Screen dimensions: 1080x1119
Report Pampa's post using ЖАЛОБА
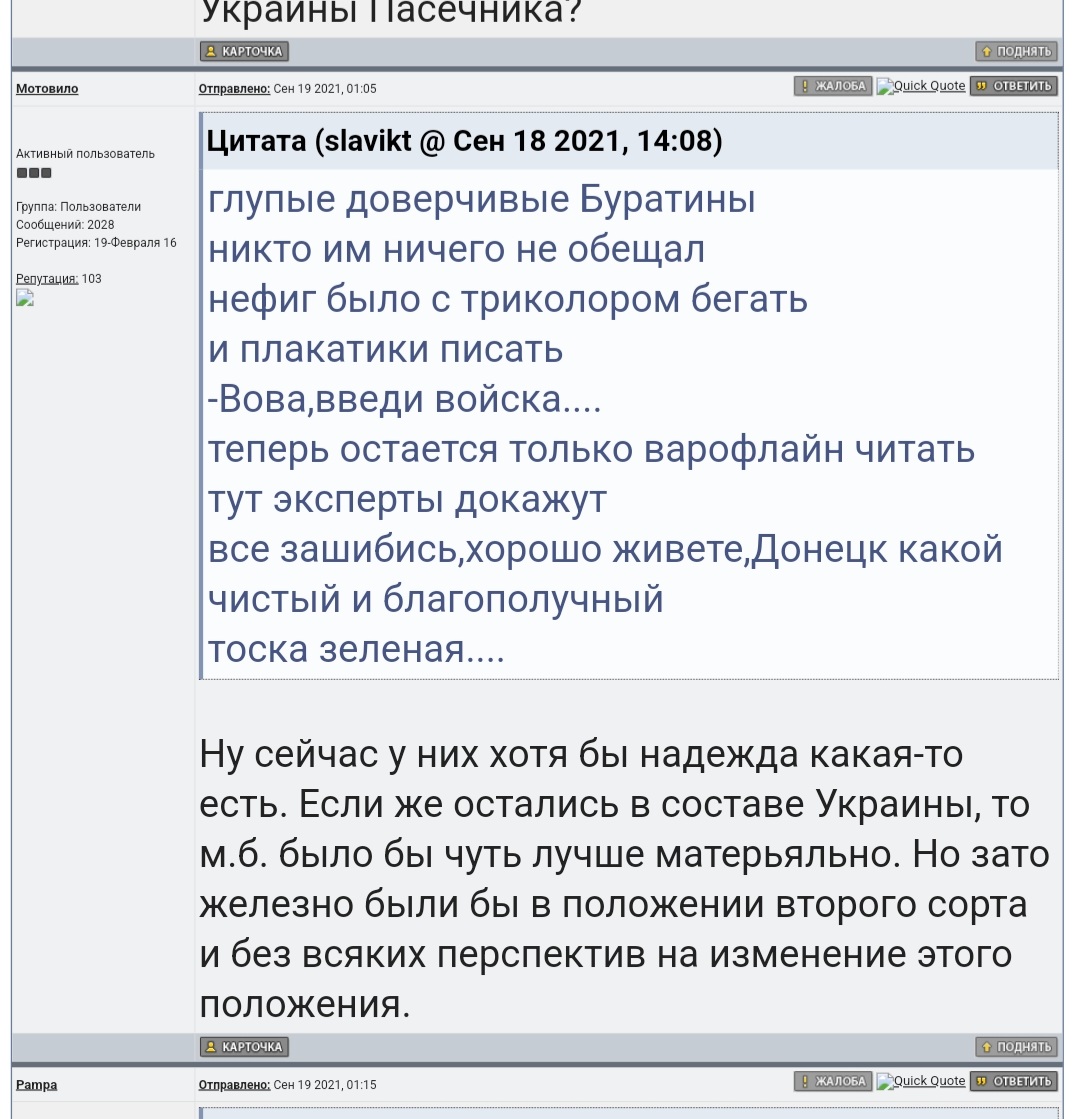tap(833, 1081)
